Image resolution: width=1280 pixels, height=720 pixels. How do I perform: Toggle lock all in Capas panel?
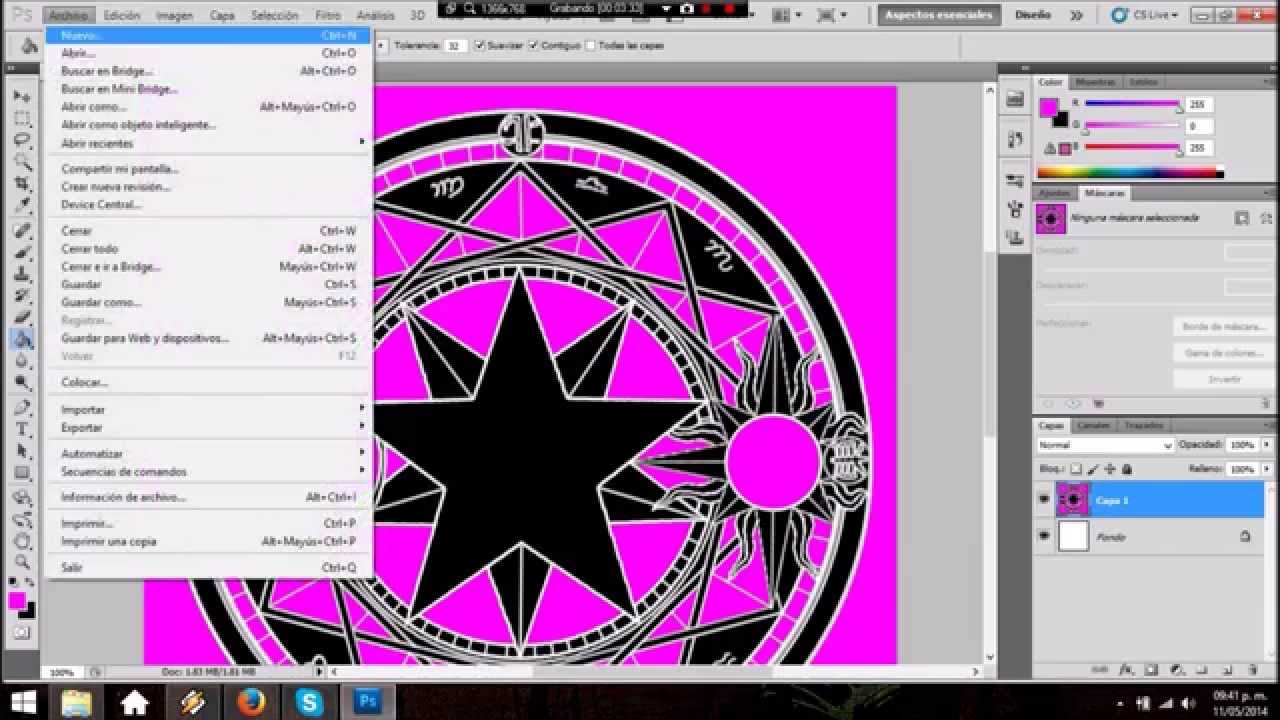pos(1127,469)
